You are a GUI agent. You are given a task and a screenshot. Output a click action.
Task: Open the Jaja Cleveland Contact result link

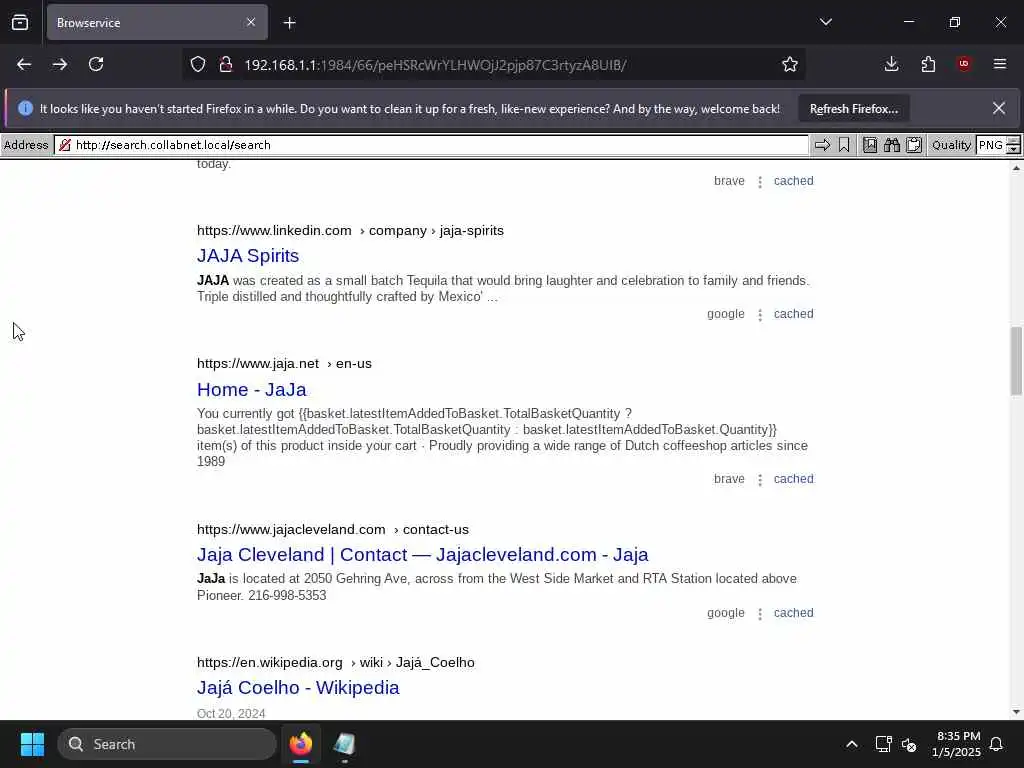click(423, 554)
